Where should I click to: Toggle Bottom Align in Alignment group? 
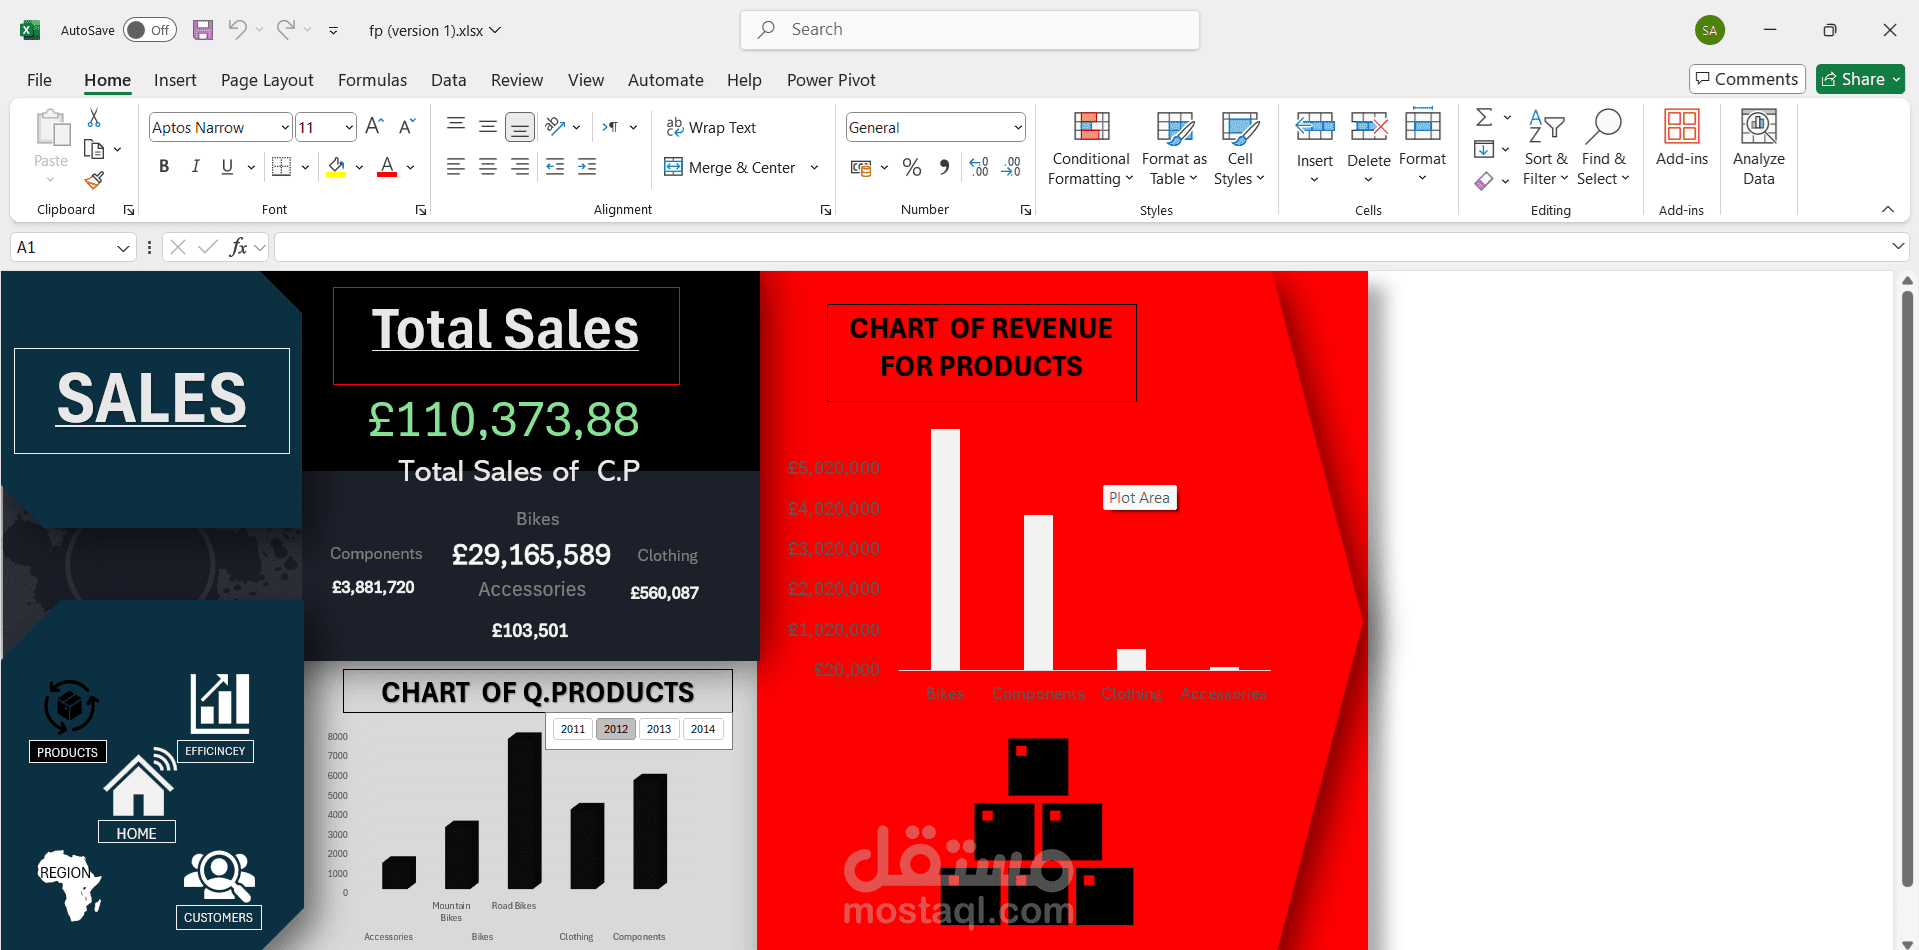(519, 127)
